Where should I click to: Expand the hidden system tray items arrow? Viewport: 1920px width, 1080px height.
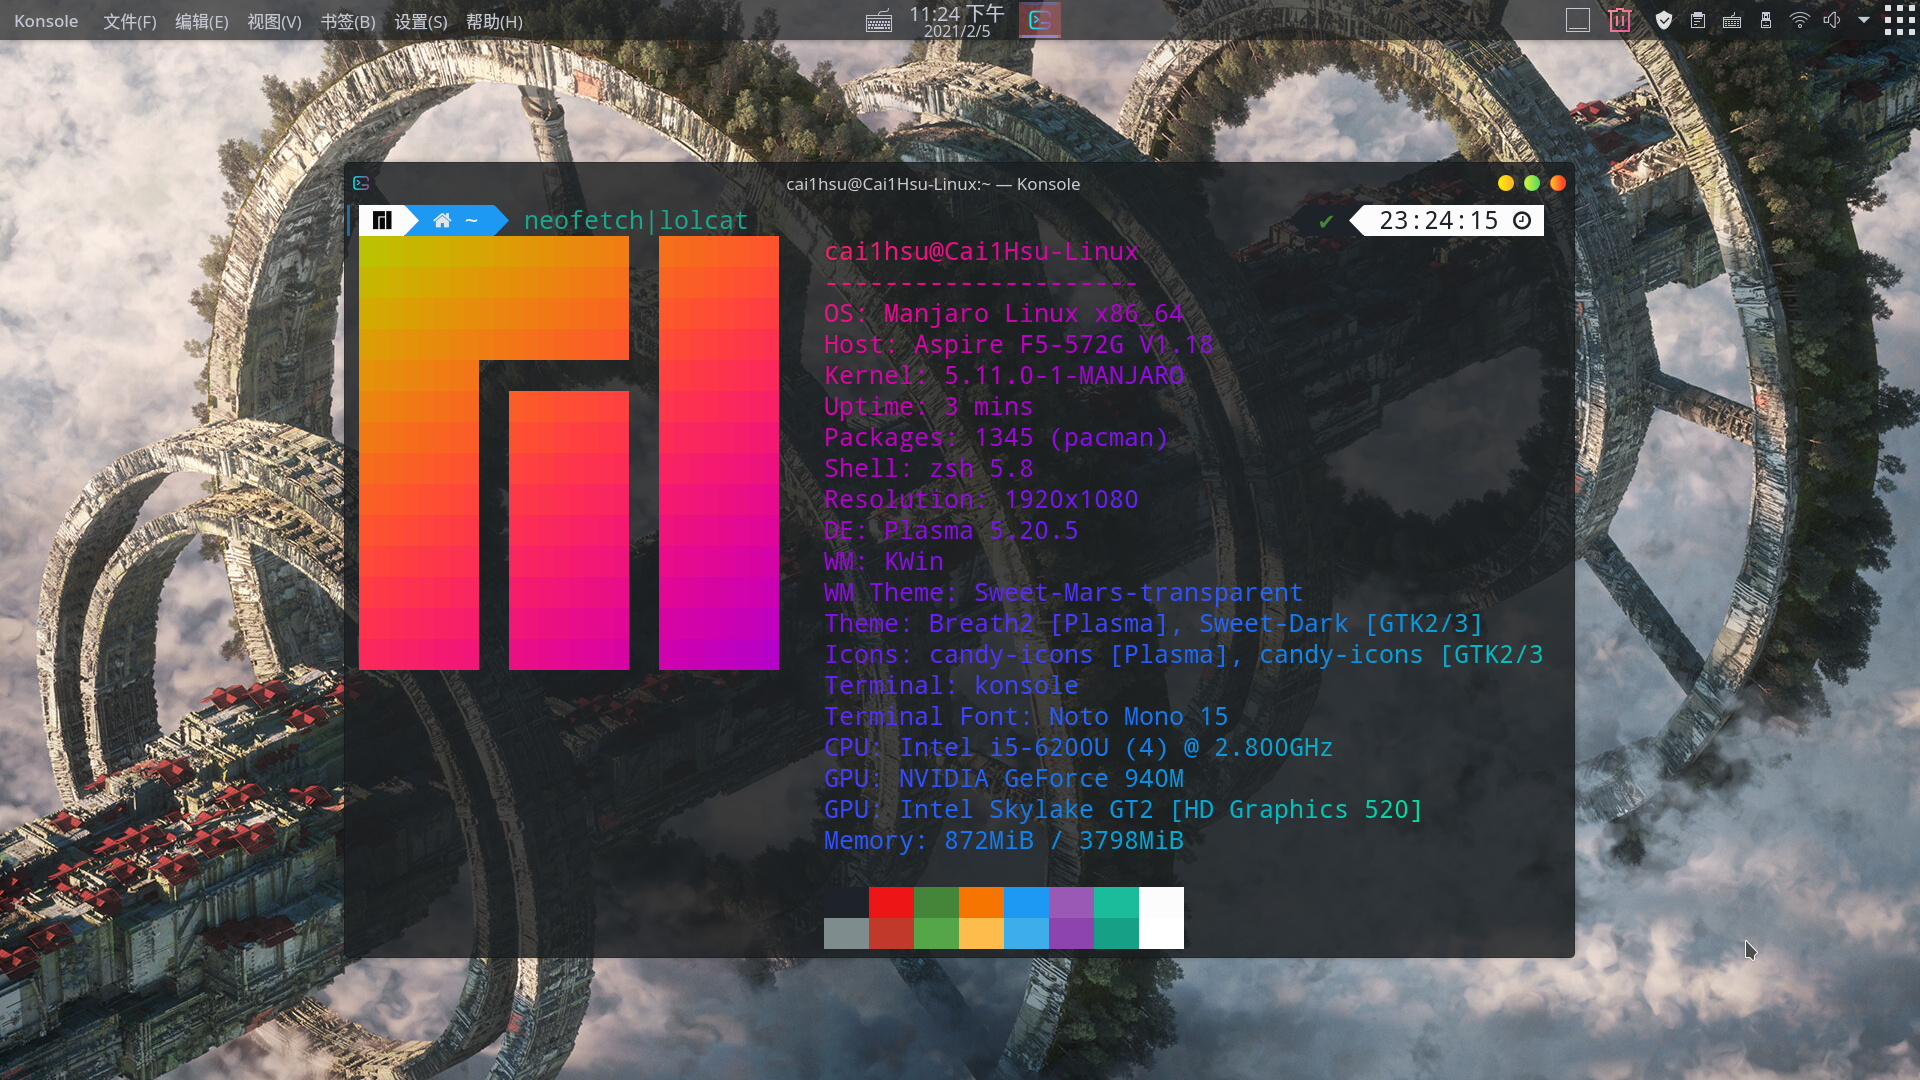tap(1866, 19)
